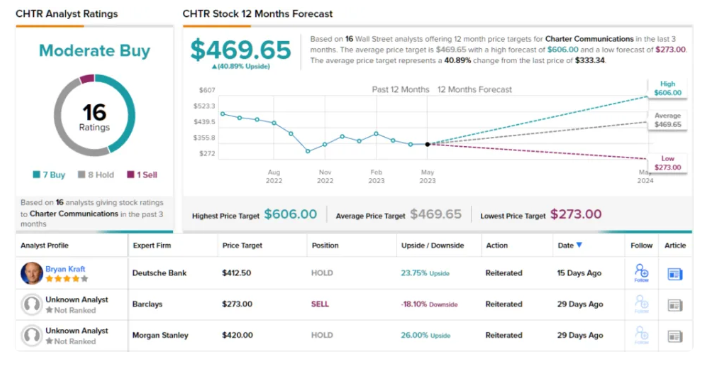Follow the Barclays unknown analyst
The width and height of the screenshot is (707, 365).
pos(641,304)
